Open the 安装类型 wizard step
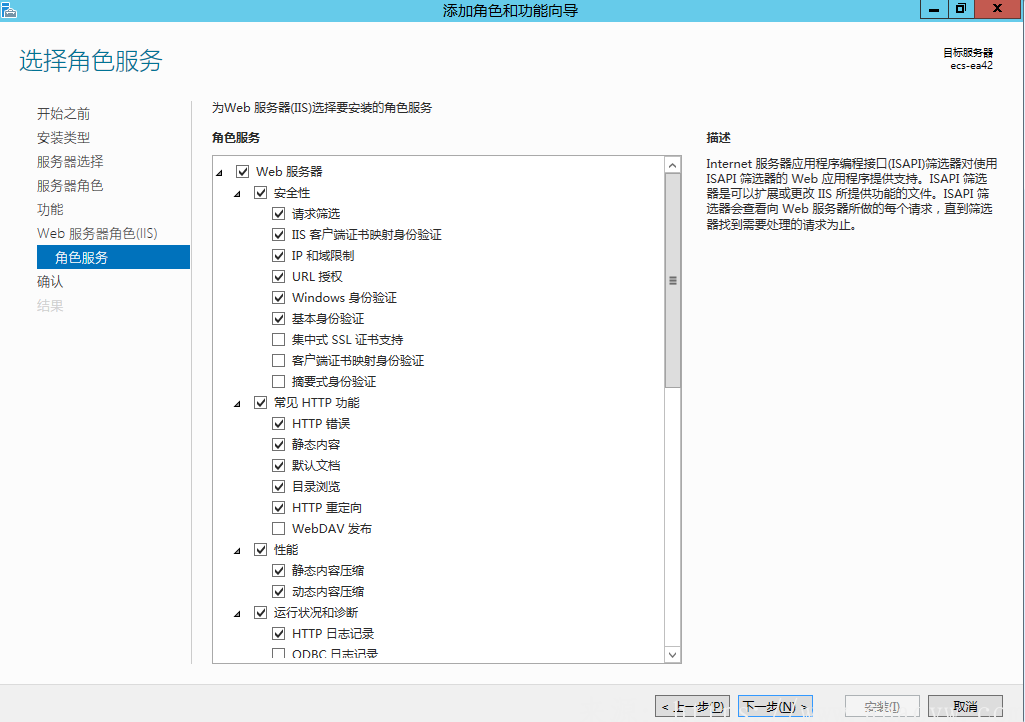 pyautogui.click(x=64, y=138)
